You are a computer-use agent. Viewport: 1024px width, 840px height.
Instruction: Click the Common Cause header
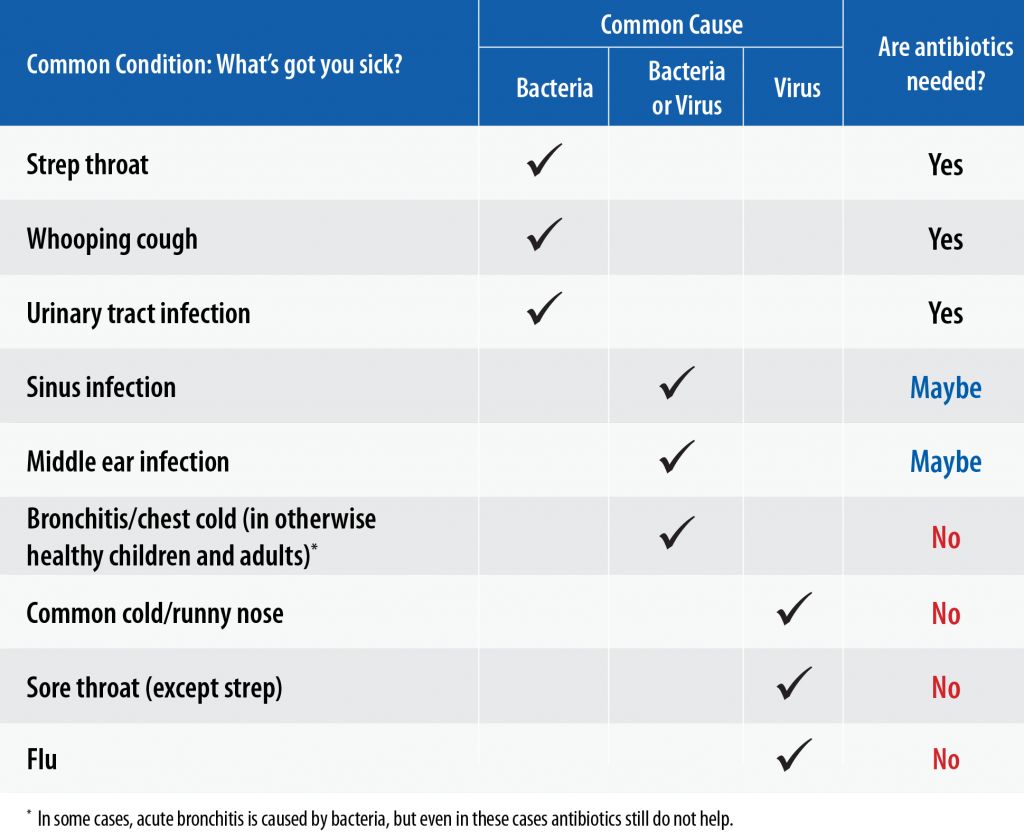(x=671, y=25)
